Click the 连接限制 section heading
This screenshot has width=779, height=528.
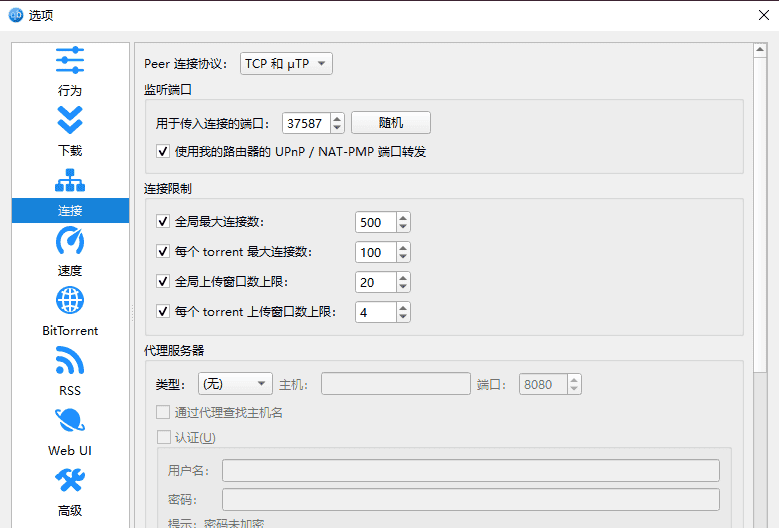pyautogui.click(x=167, y=189)
